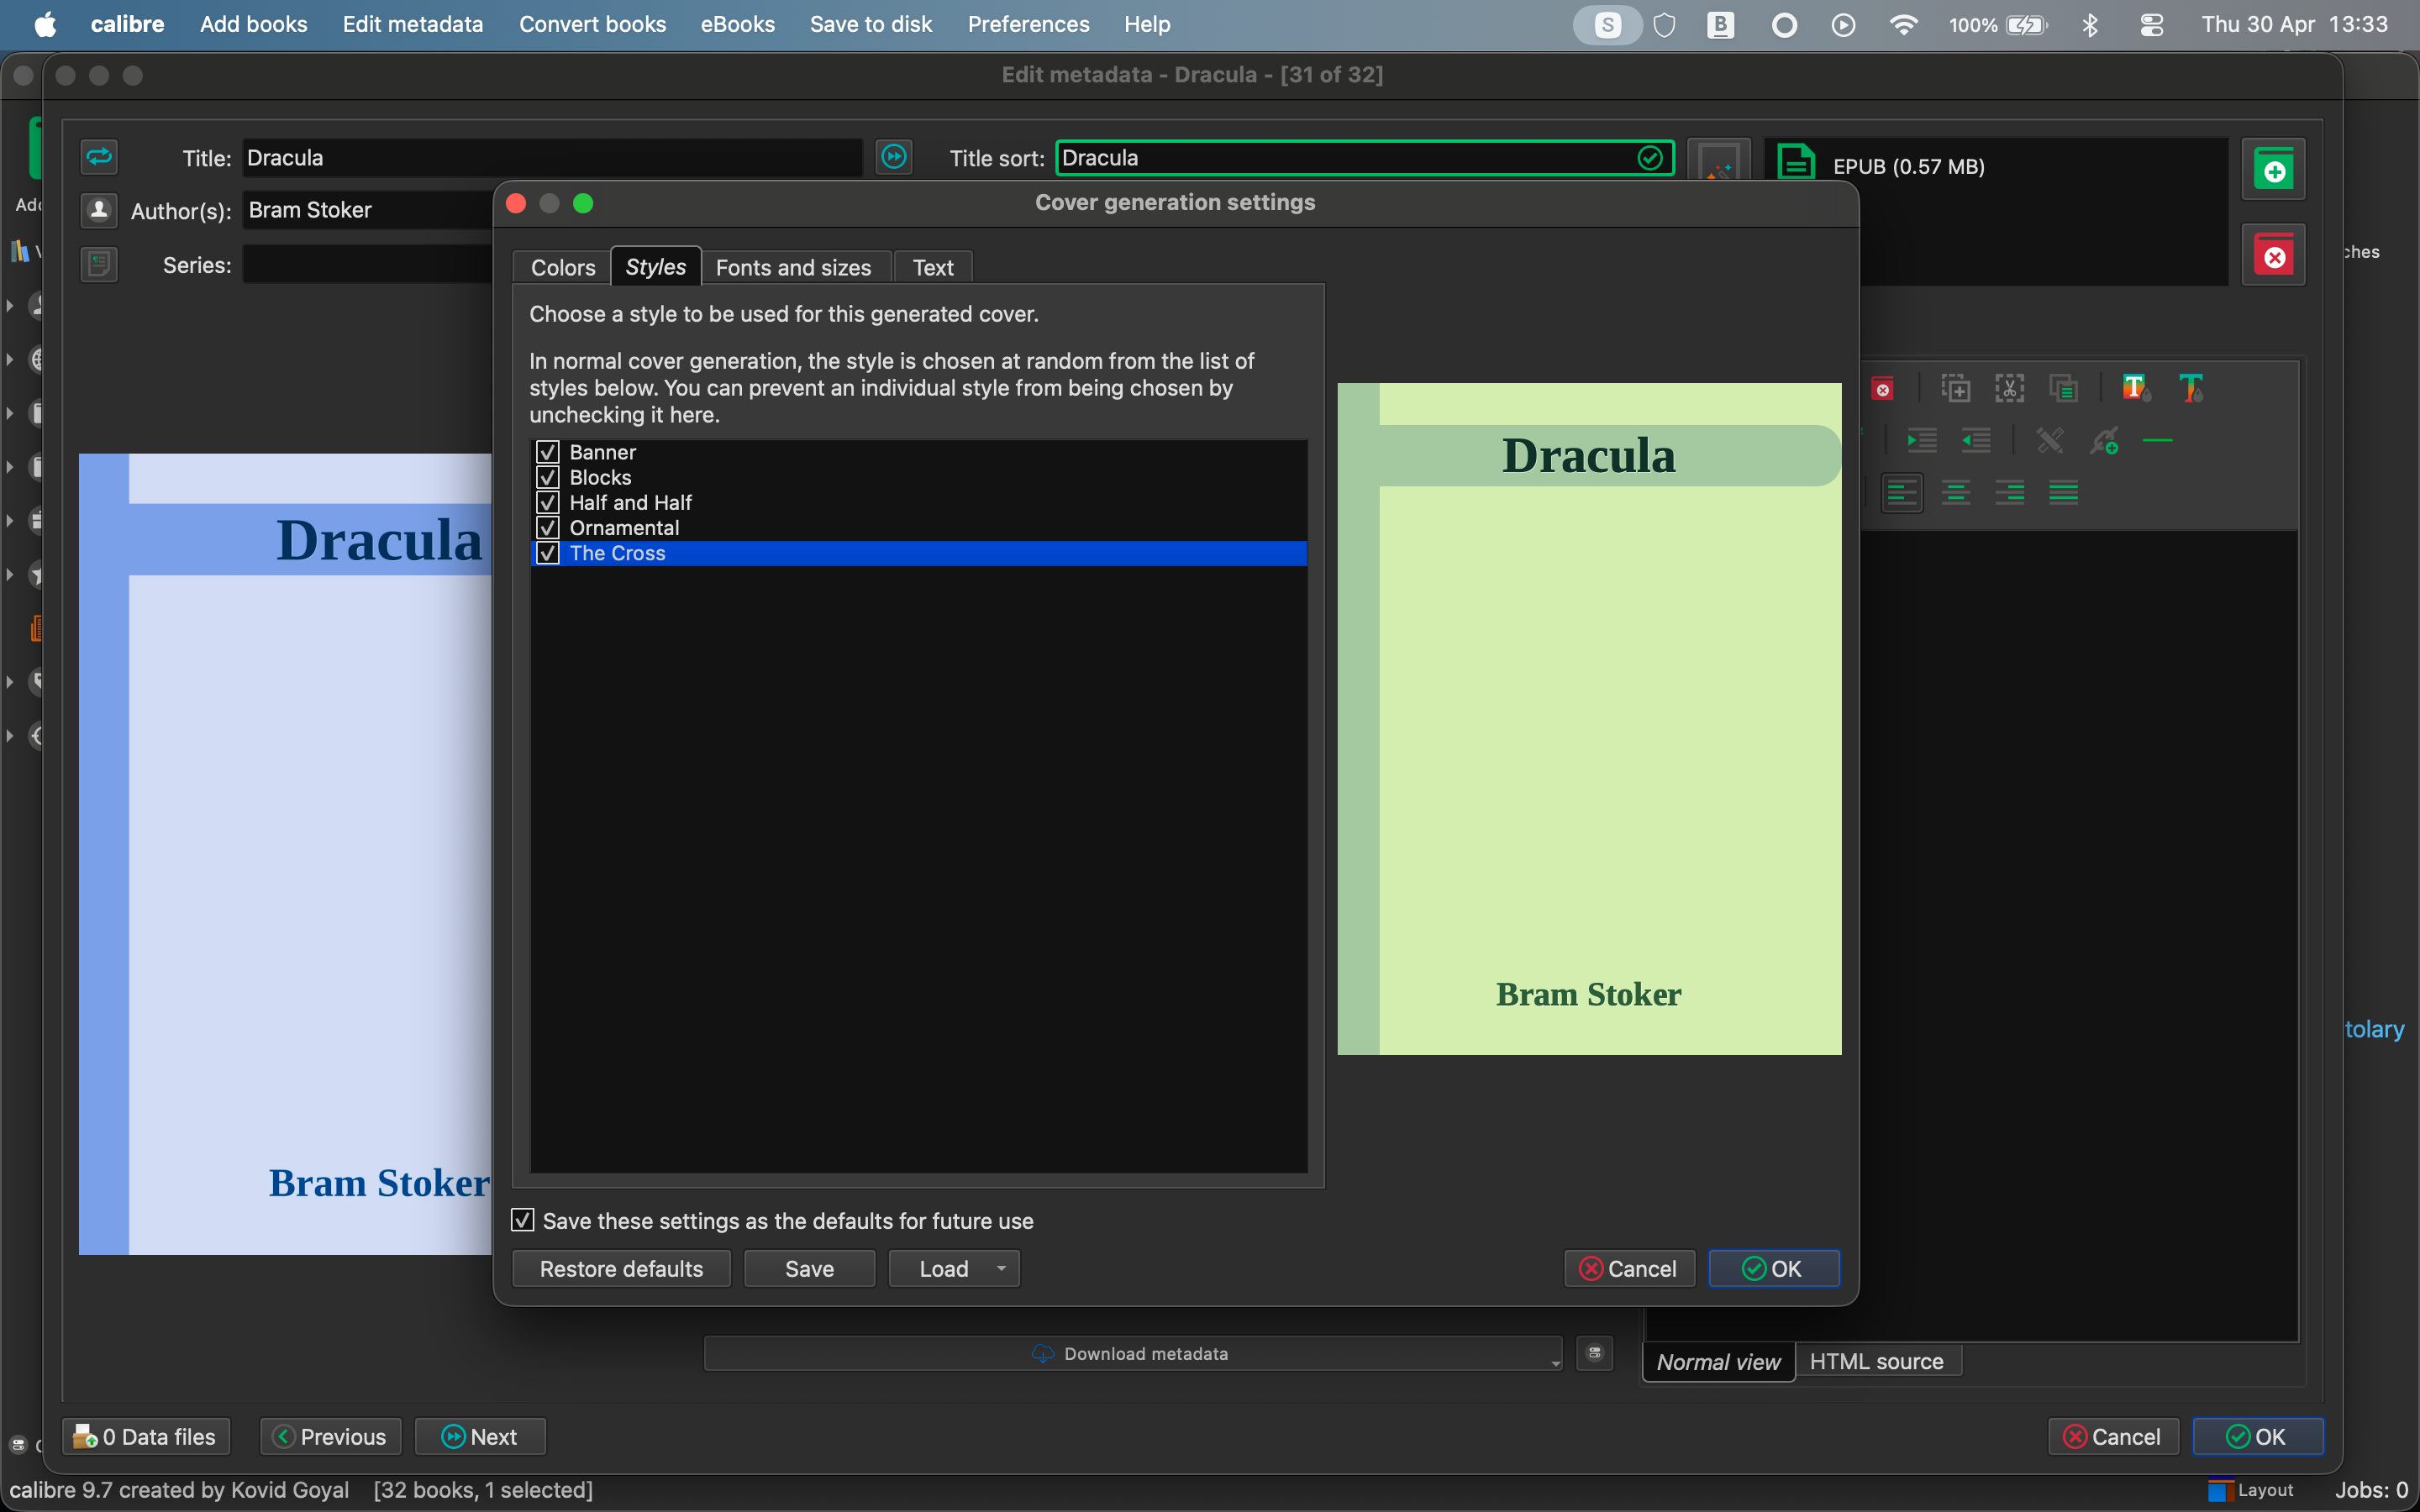Select the align center icon
Viewport: 2420px width, 1512px height.
pyautogui.click(x=1956, y=493)
